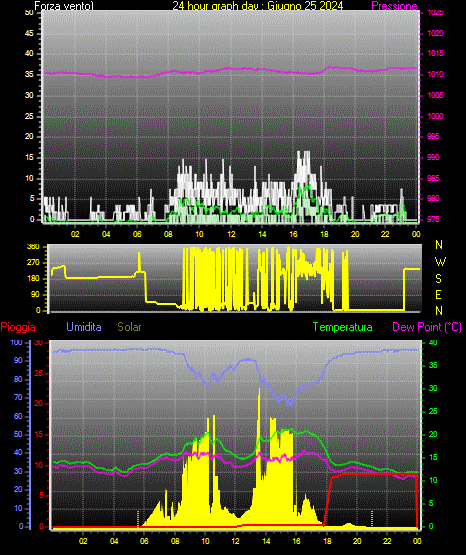Click the 1010 pressure axis value
Image resolution: width=466 pixels, height=555 pixels.
[x=435, y=74]
